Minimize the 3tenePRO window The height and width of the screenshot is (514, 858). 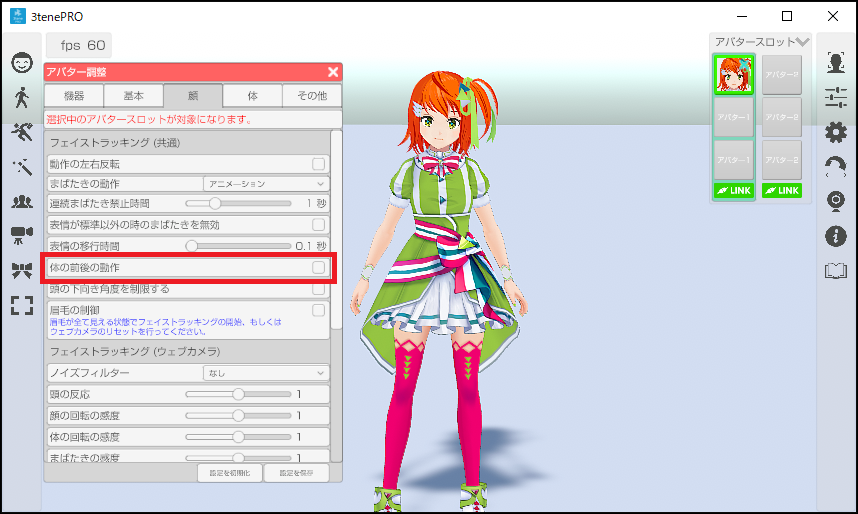click(x=742, y=16)
